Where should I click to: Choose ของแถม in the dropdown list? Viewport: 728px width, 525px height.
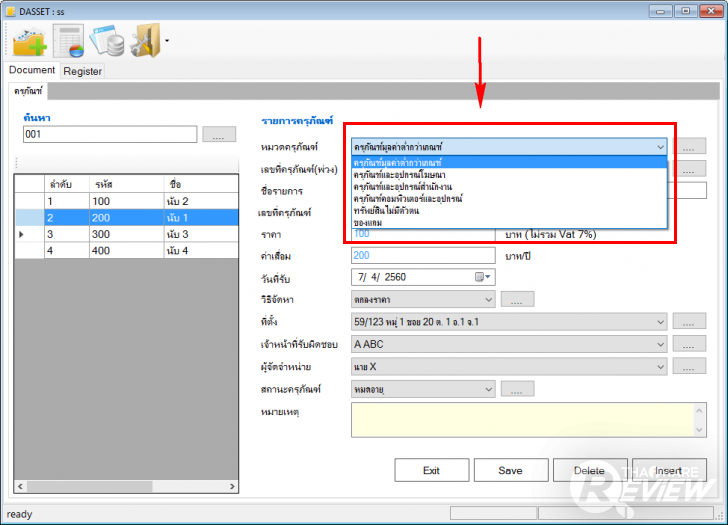click(x=509, y=222)
